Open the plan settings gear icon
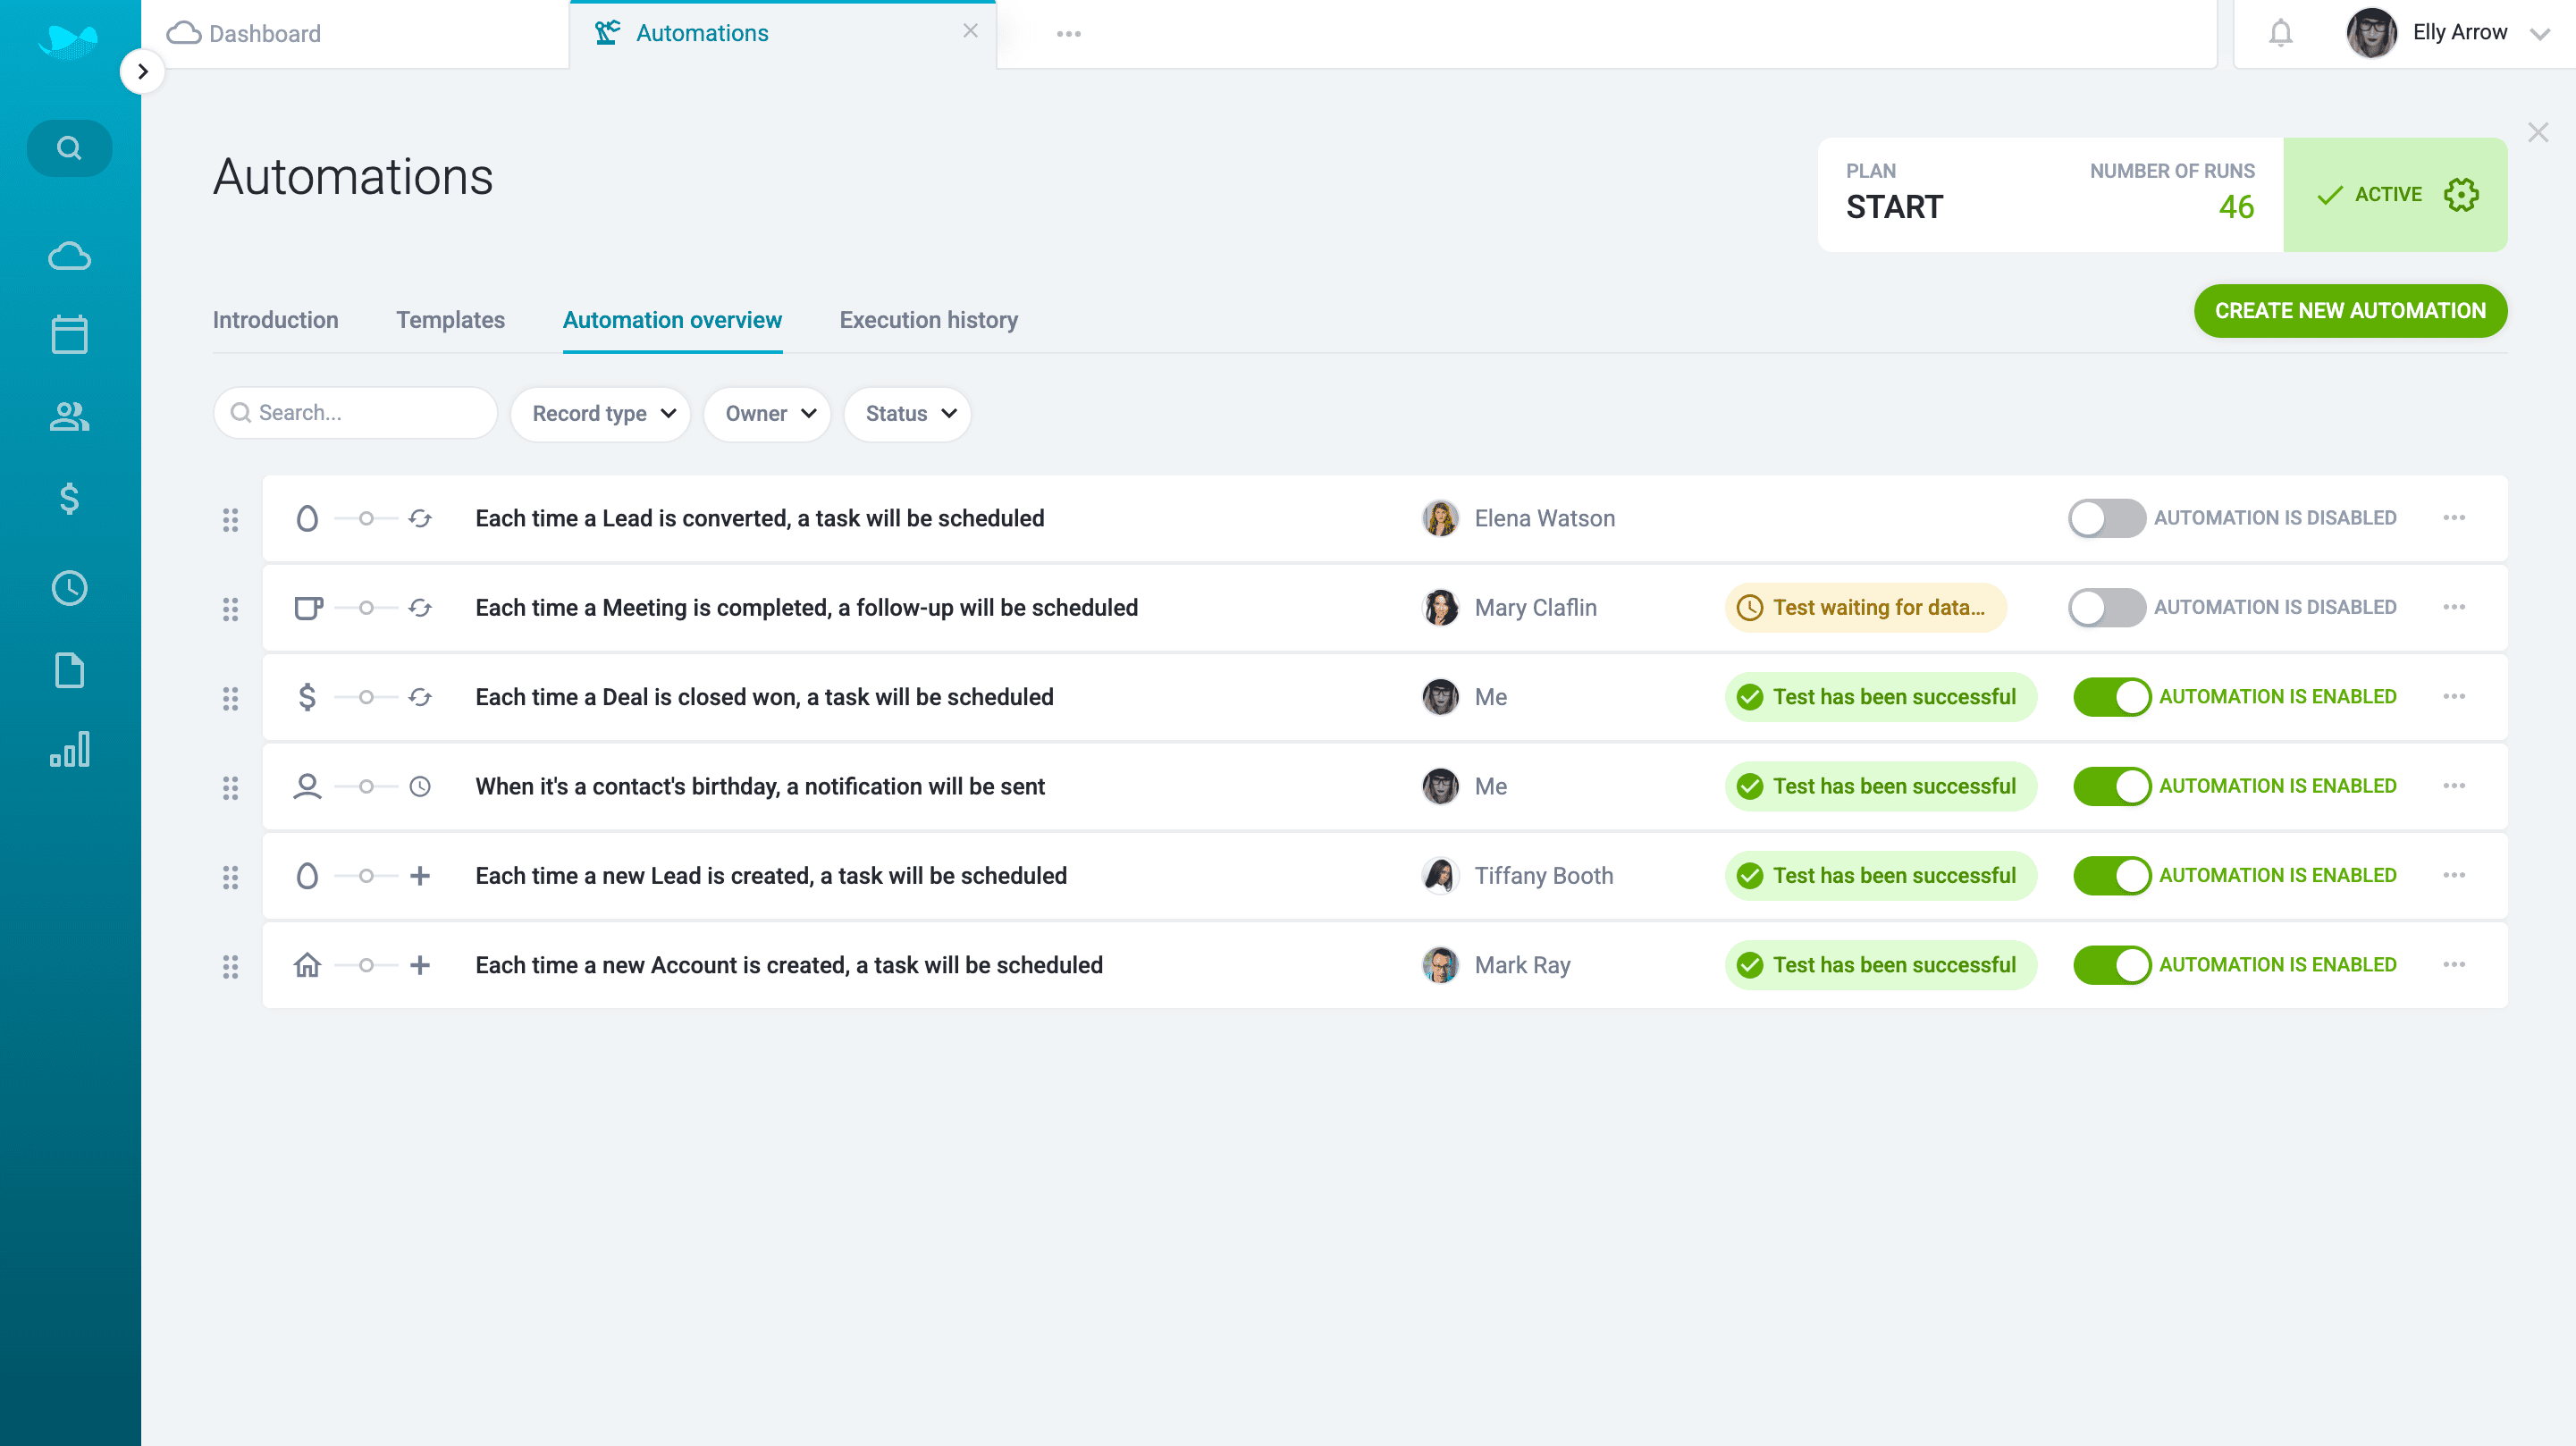The width and height of the screenshot is (2576, 1446). (x=2461, y=195)
